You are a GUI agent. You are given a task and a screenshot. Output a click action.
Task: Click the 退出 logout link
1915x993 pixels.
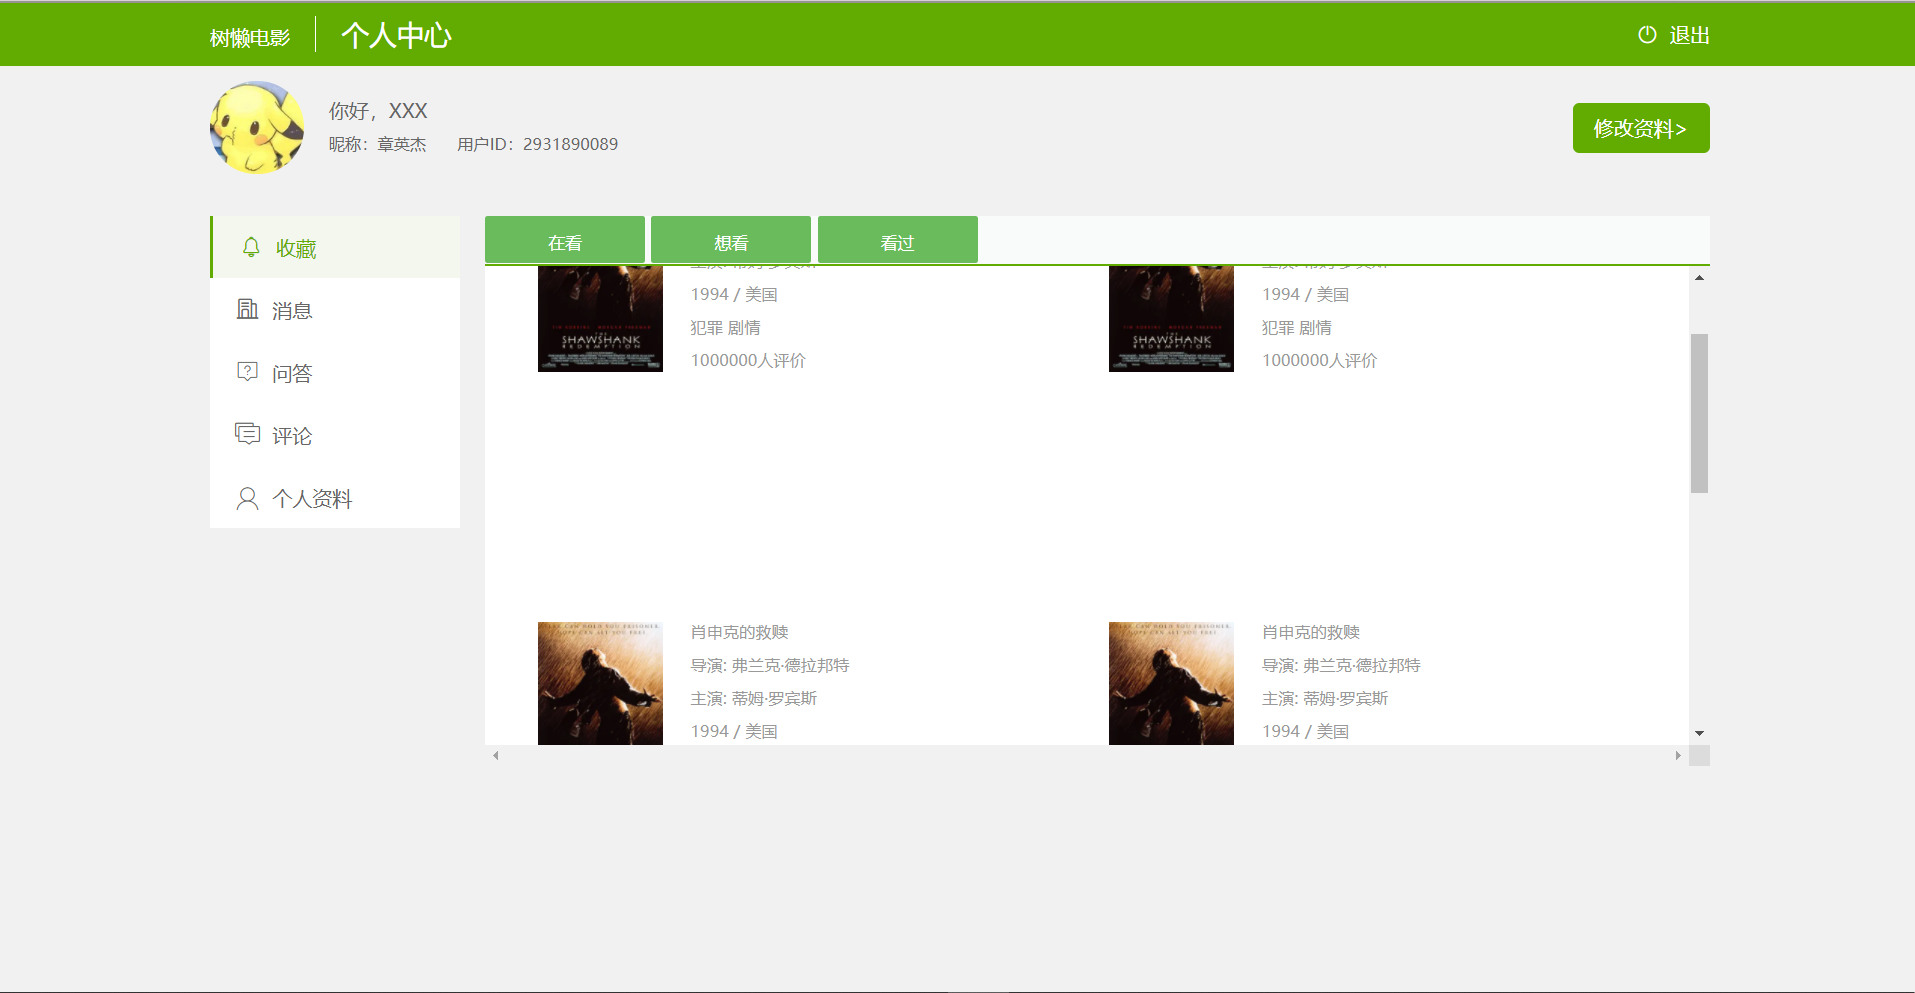[x=1689, y=35]
